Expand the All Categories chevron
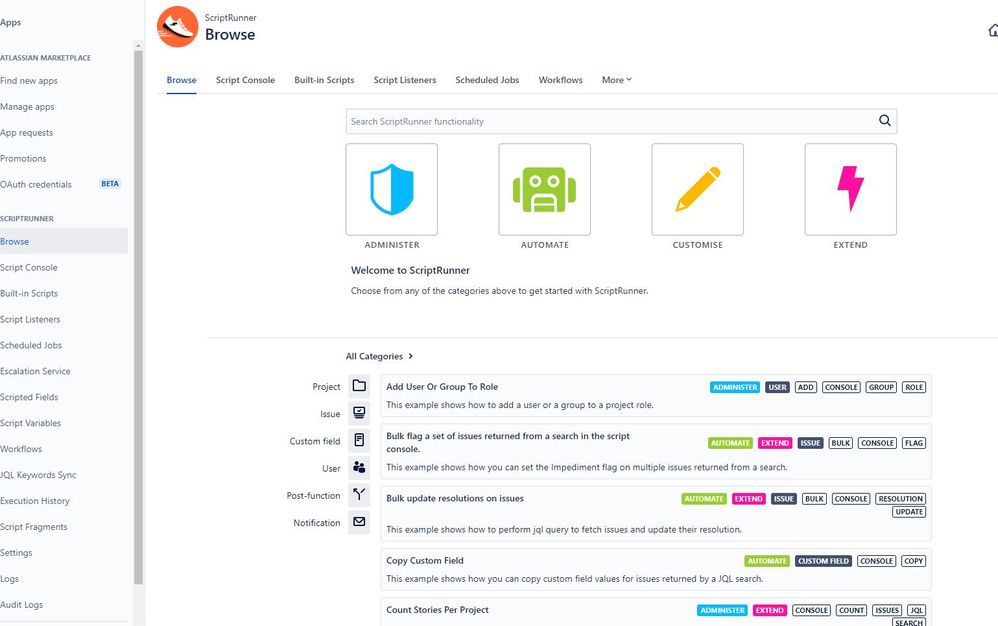Viewport: 998px width, 626px height. coord(411,356)
